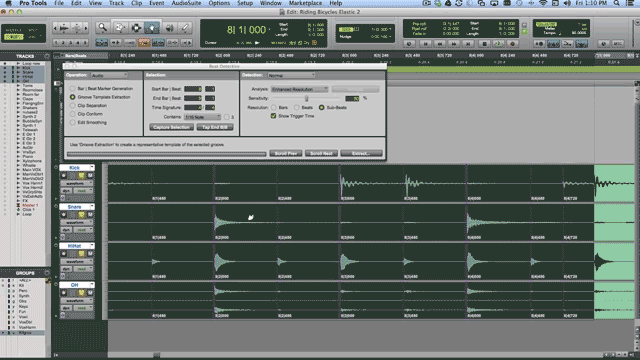Mute the Snare track
The width and height of the screenshot is (640, 360).
tap(90, 215)
